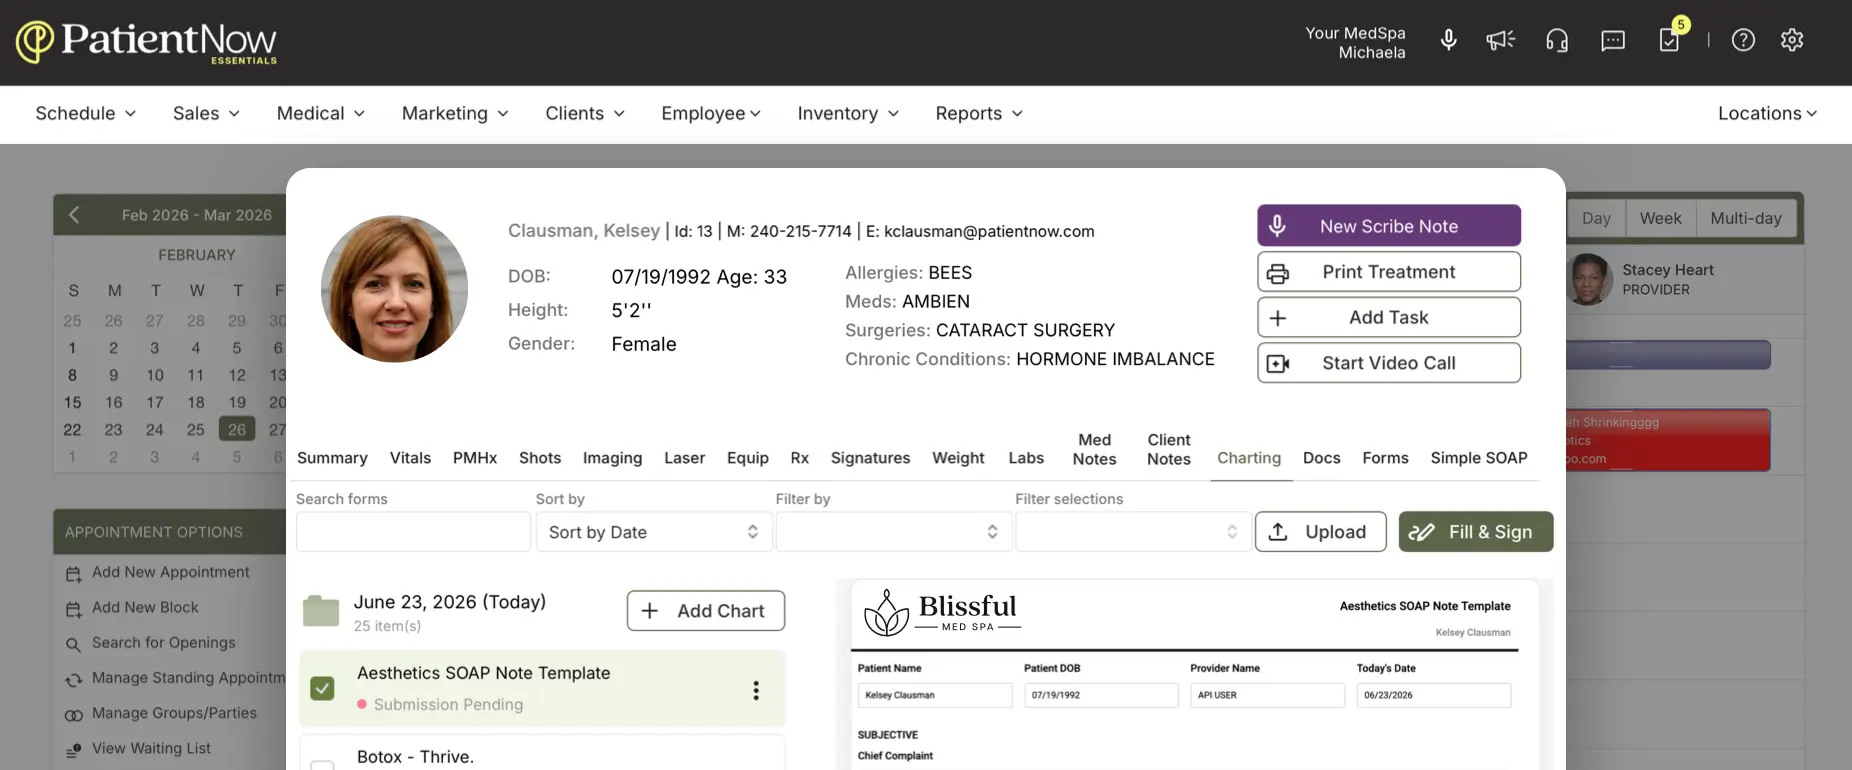Go to previous month in calendar
Image resolution: width=1852 pixels, height=770 pixels.
73,215
